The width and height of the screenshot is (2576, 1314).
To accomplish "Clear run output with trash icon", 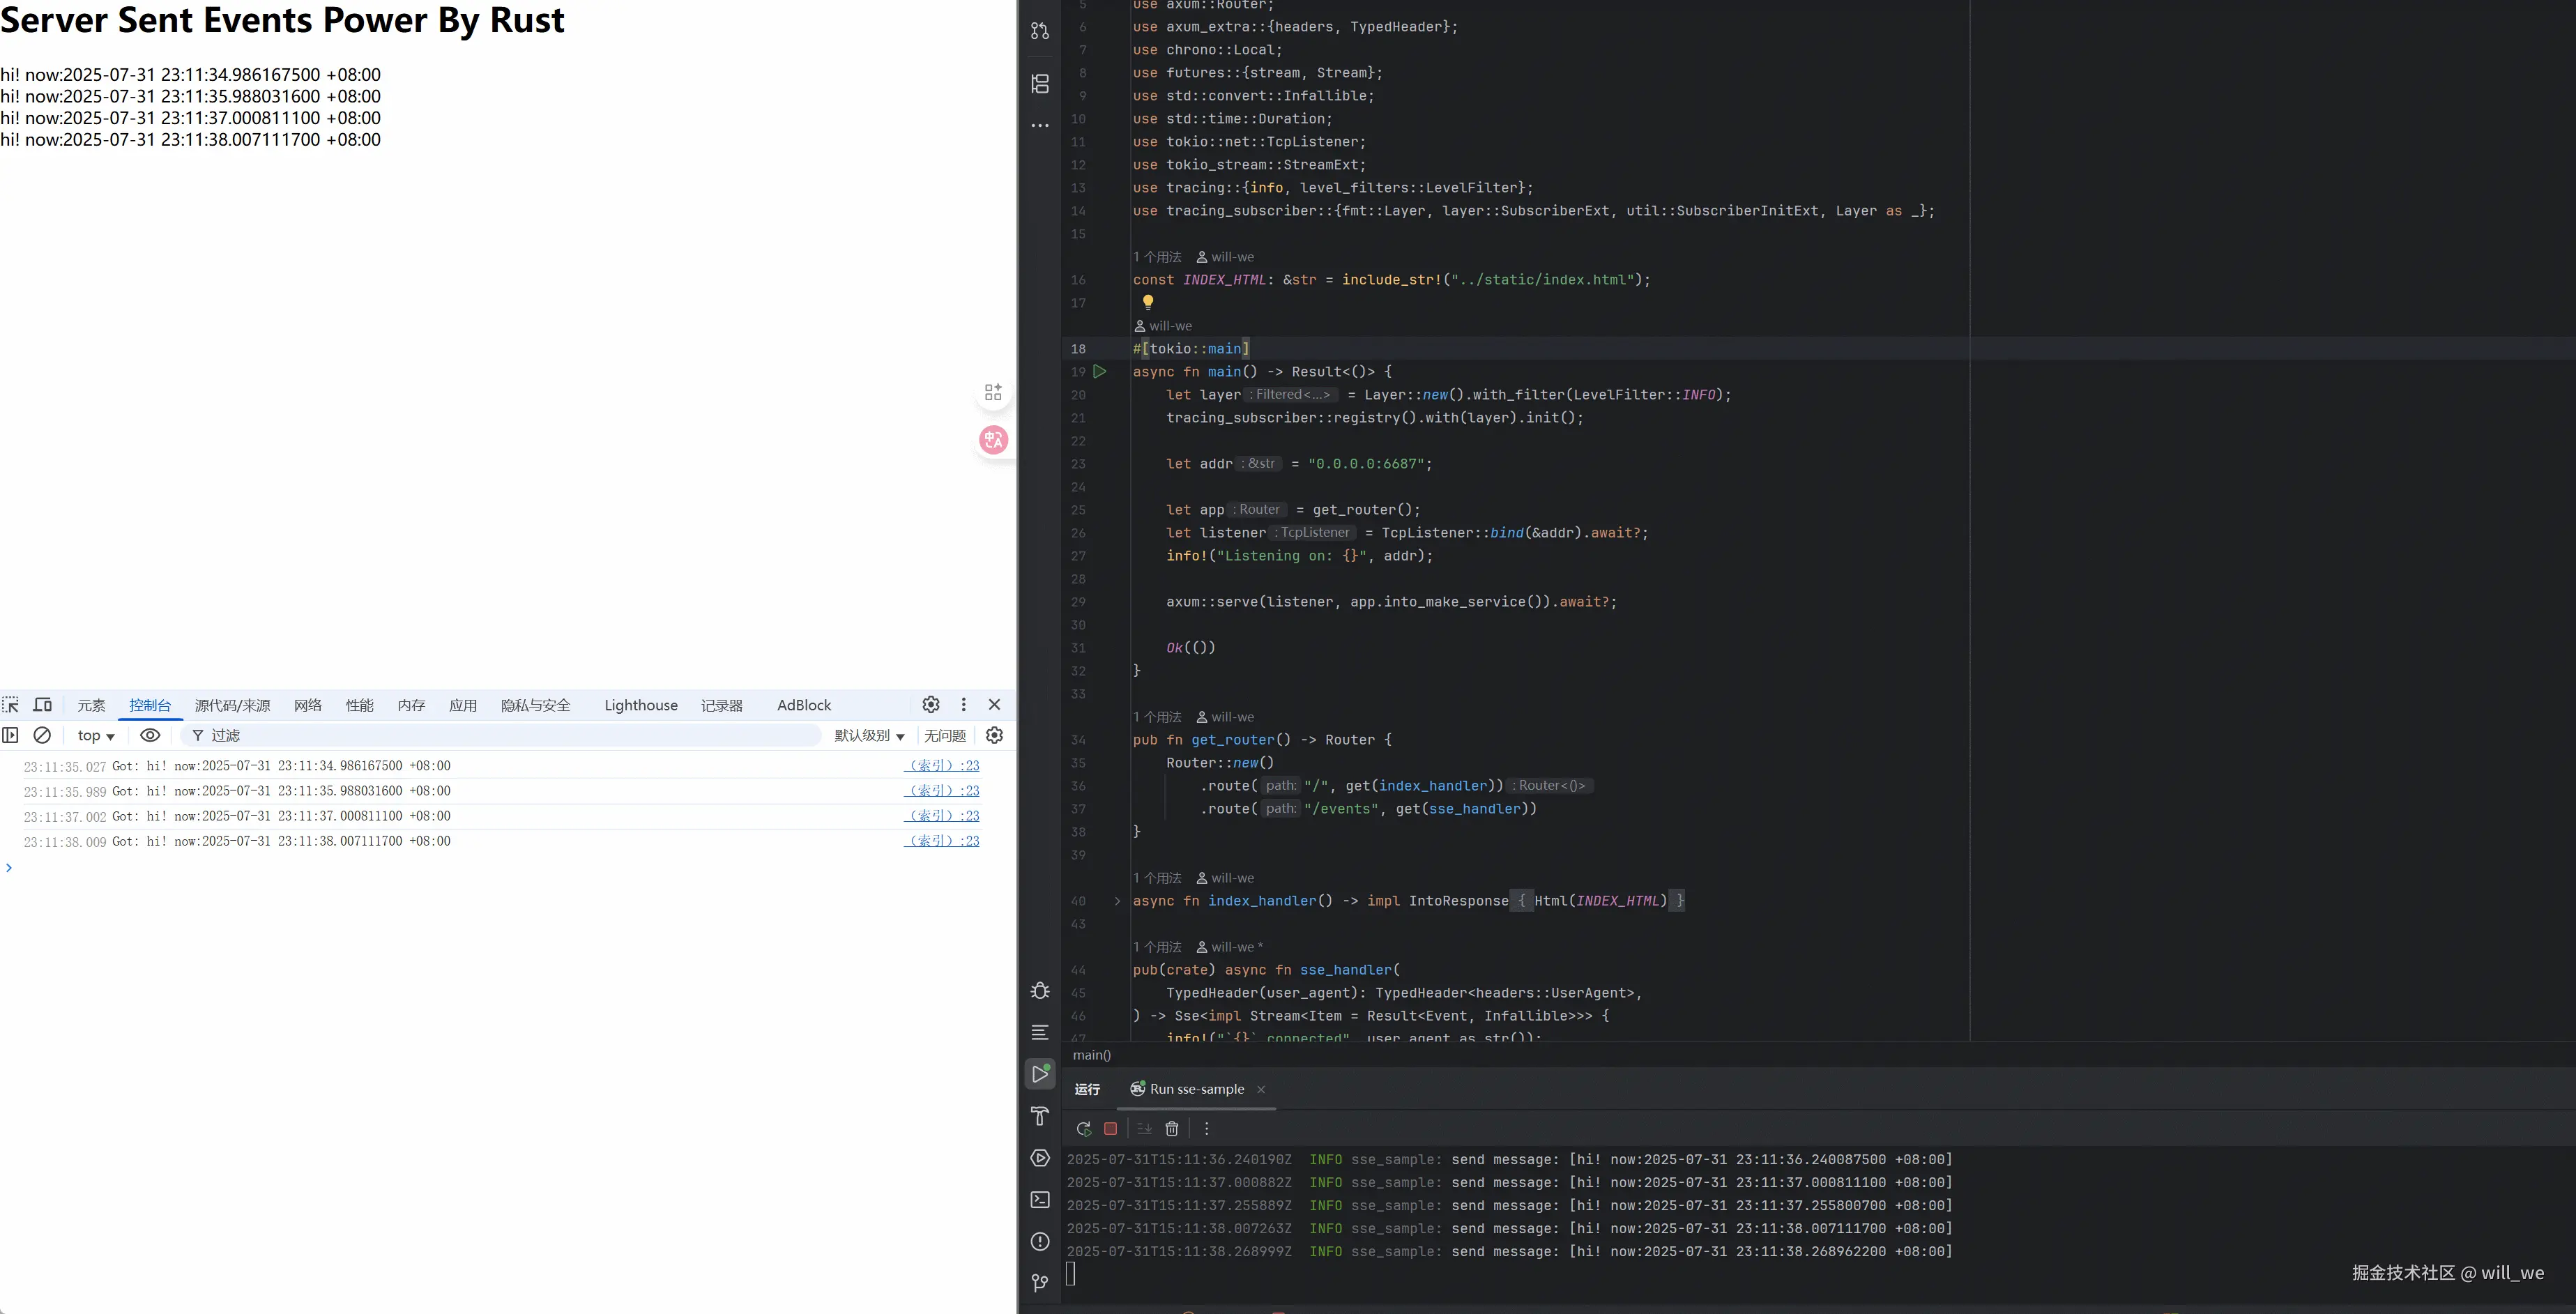I will (x=1172, y=1128).
